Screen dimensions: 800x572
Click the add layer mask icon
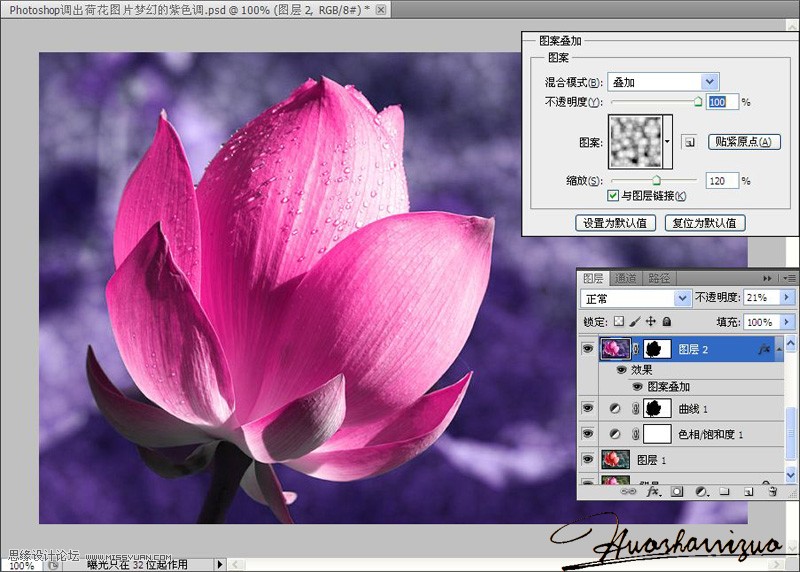pos(677,491)
